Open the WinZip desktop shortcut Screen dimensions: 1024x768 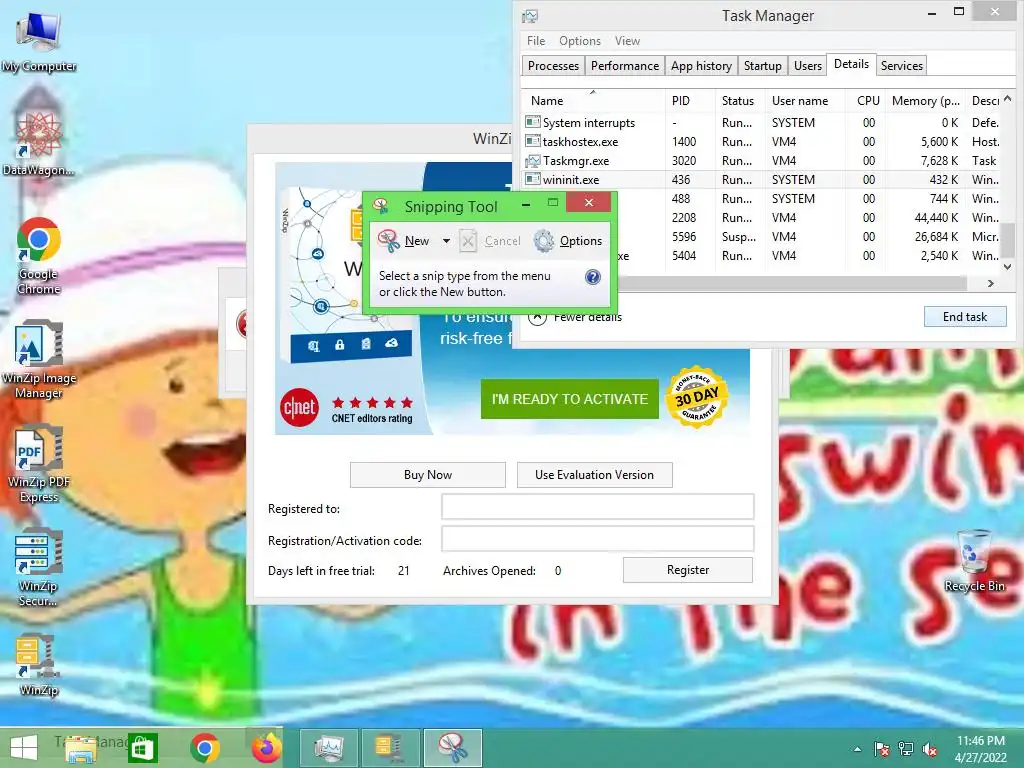click(38, 664)
